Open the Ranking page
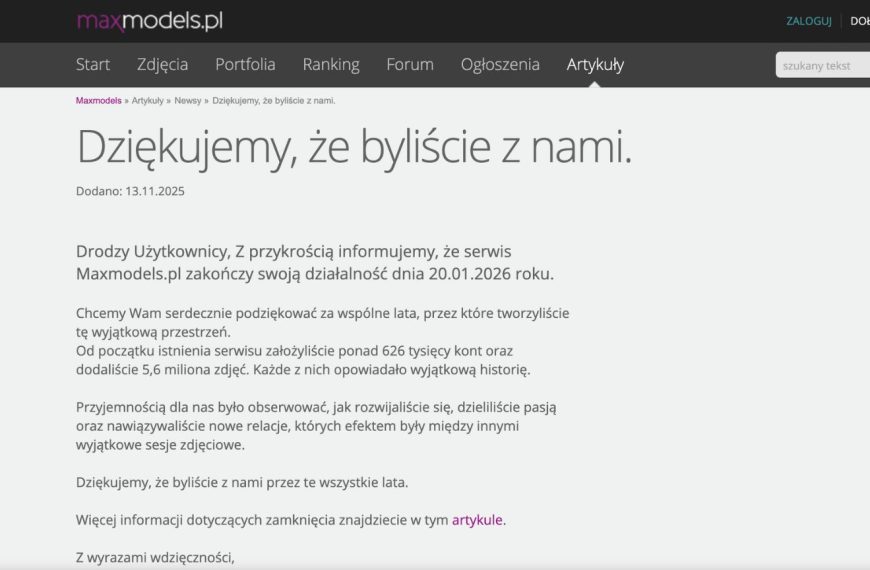The height and width of the screenshot is (570, 870). coord(331,65)
